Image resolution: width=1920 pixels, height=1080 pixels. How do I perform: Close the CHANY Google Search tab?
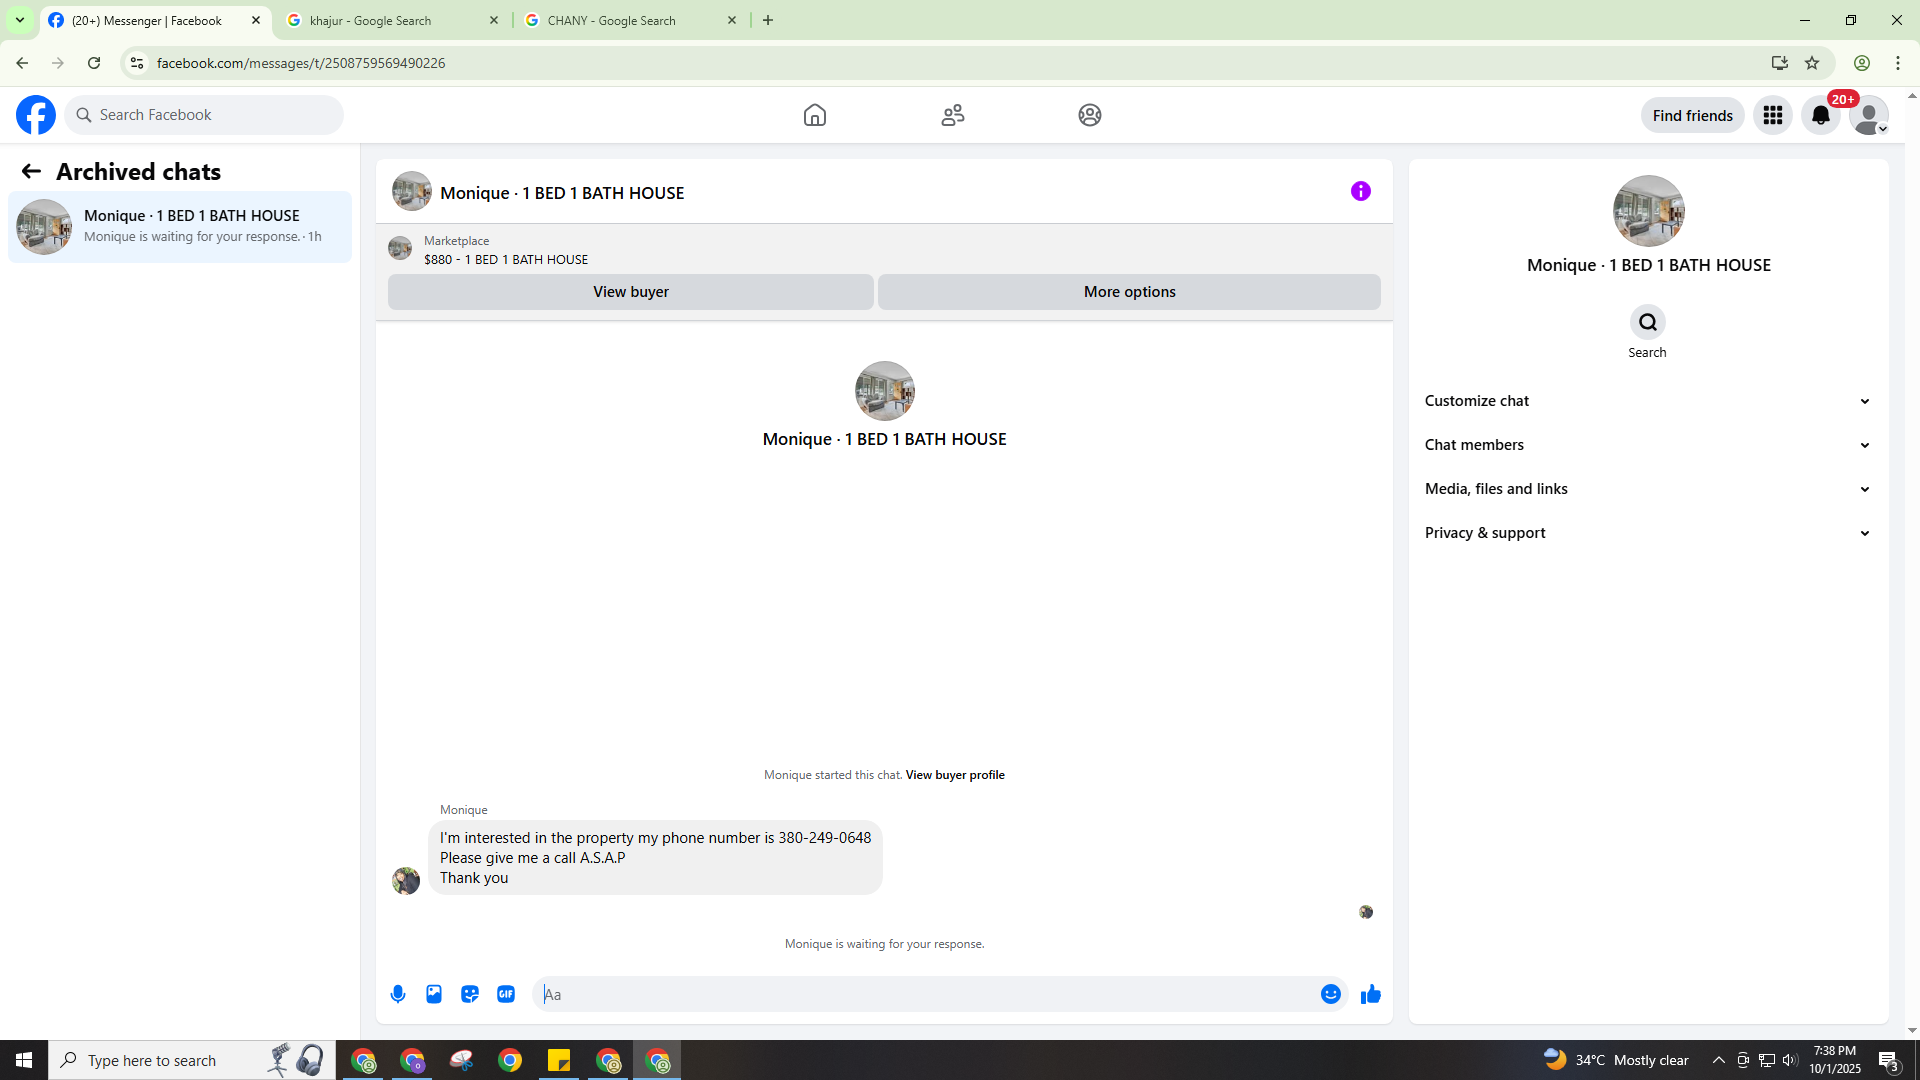click(732, 20)
